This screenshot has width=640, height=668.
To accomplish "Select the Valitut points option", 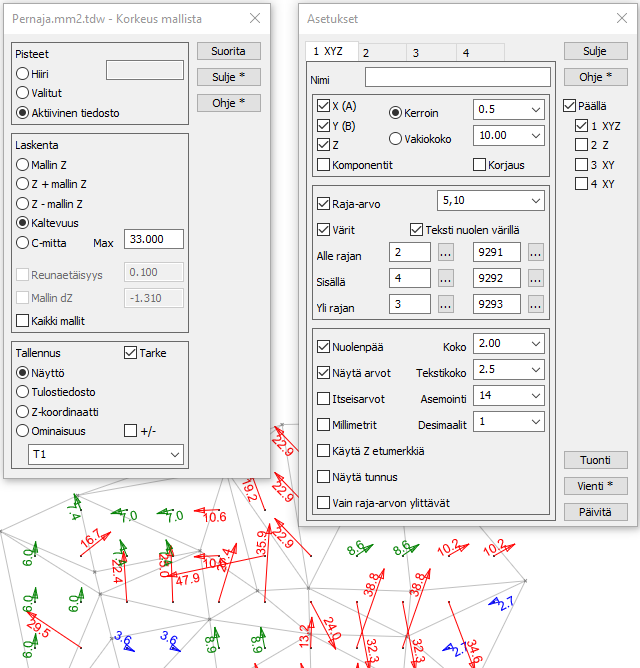I will (22, 93).
